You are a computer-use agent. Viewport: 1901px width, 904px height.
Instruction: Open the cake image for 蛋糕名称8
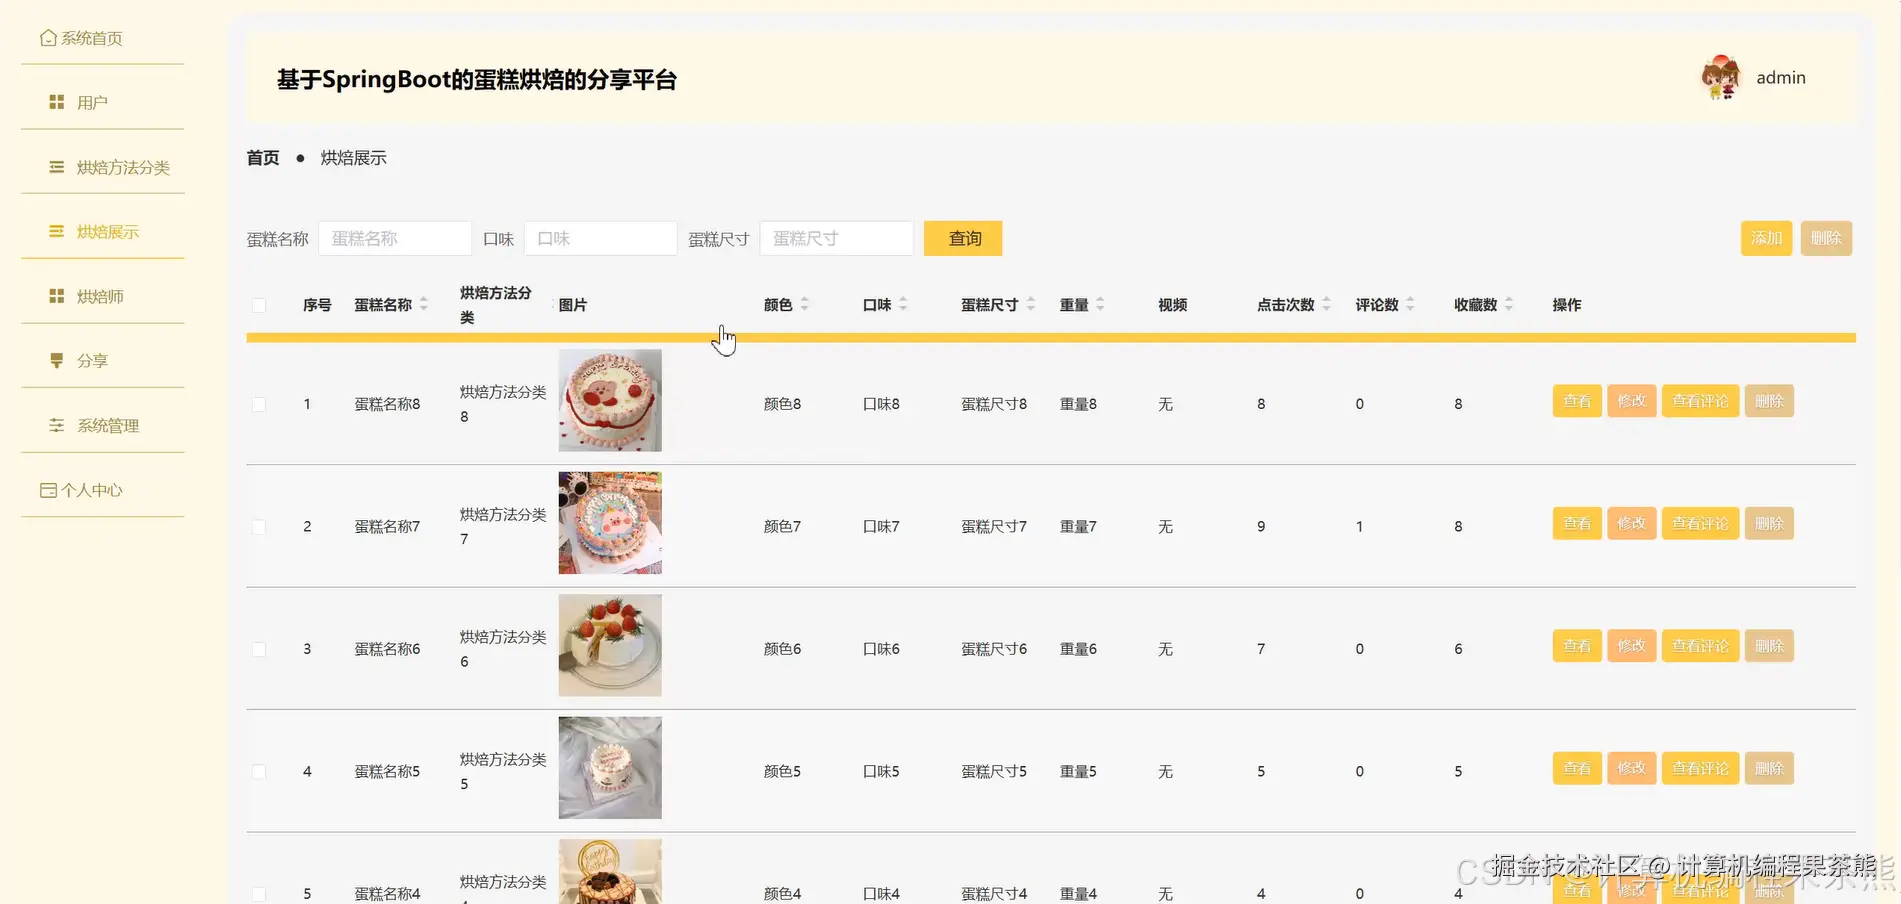610,400
